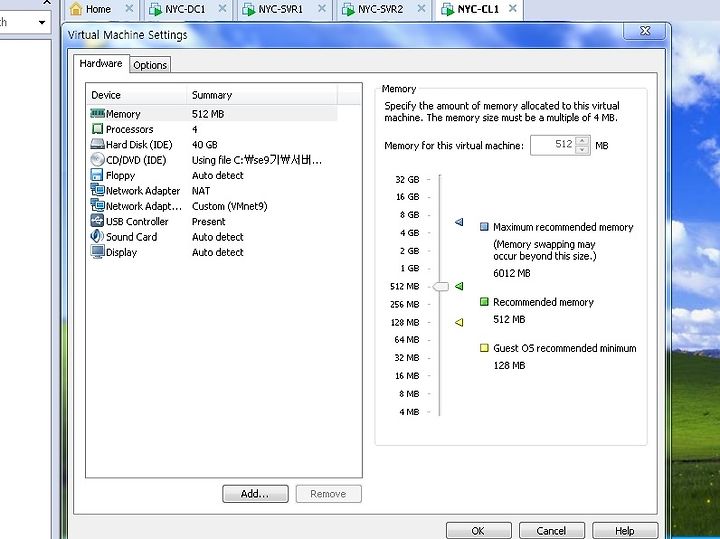Decrease memory with the down spinner arrow
Screen dimensions: 720x539
[582, 150]
